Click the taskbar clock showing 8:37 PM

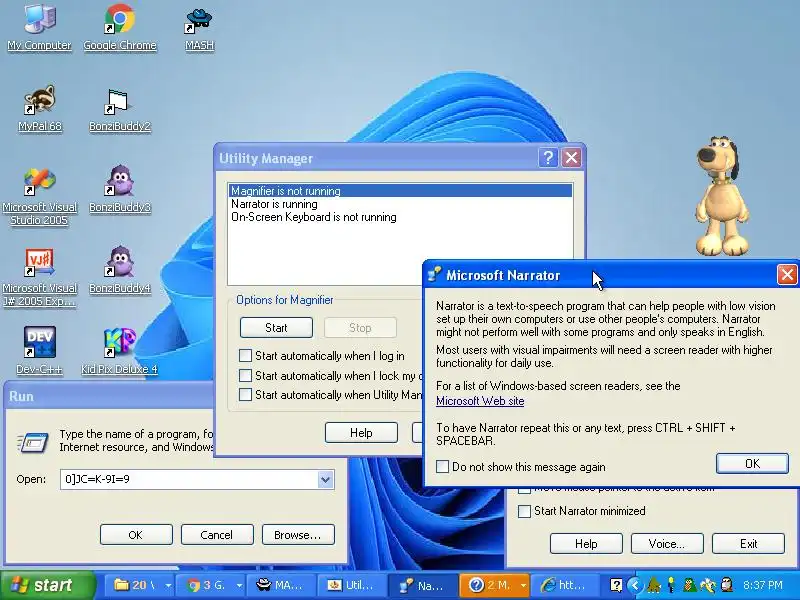(x=763, y=585)
